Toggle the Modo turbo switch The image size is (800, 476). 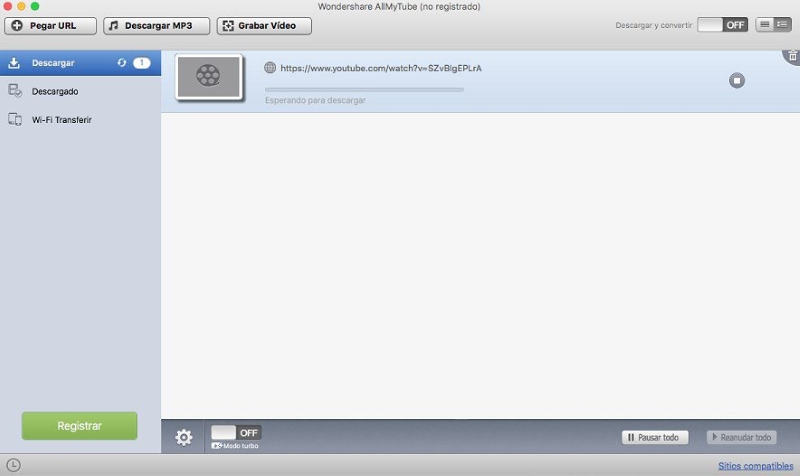coord(236,433)
